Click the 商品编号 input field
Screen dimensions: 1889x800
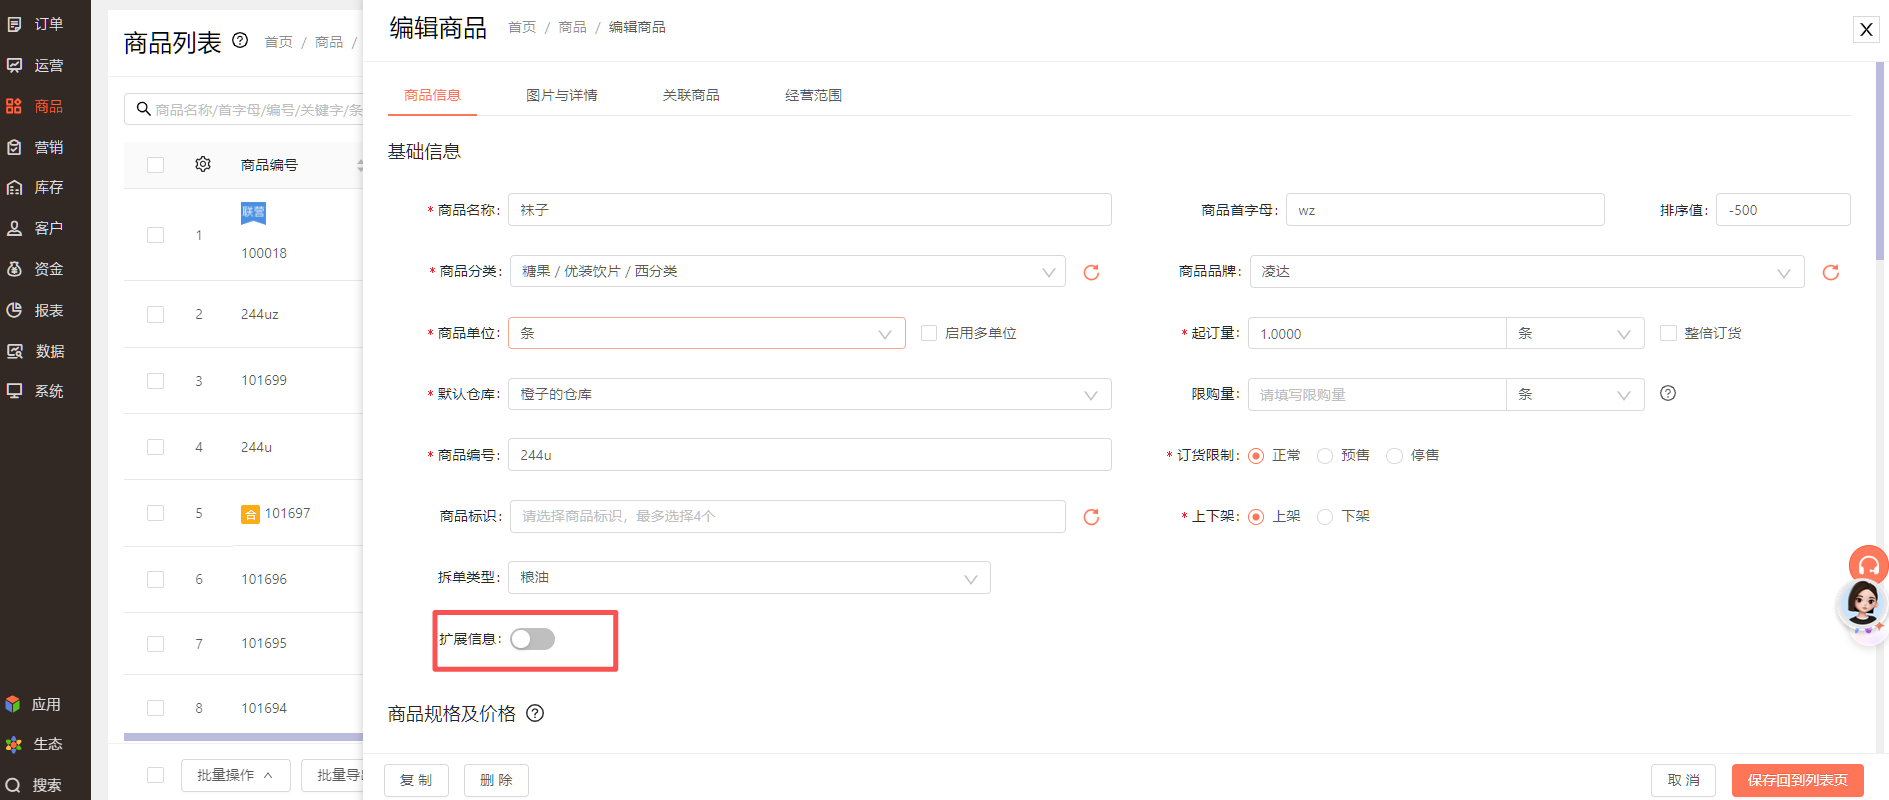tap(810, 455)
